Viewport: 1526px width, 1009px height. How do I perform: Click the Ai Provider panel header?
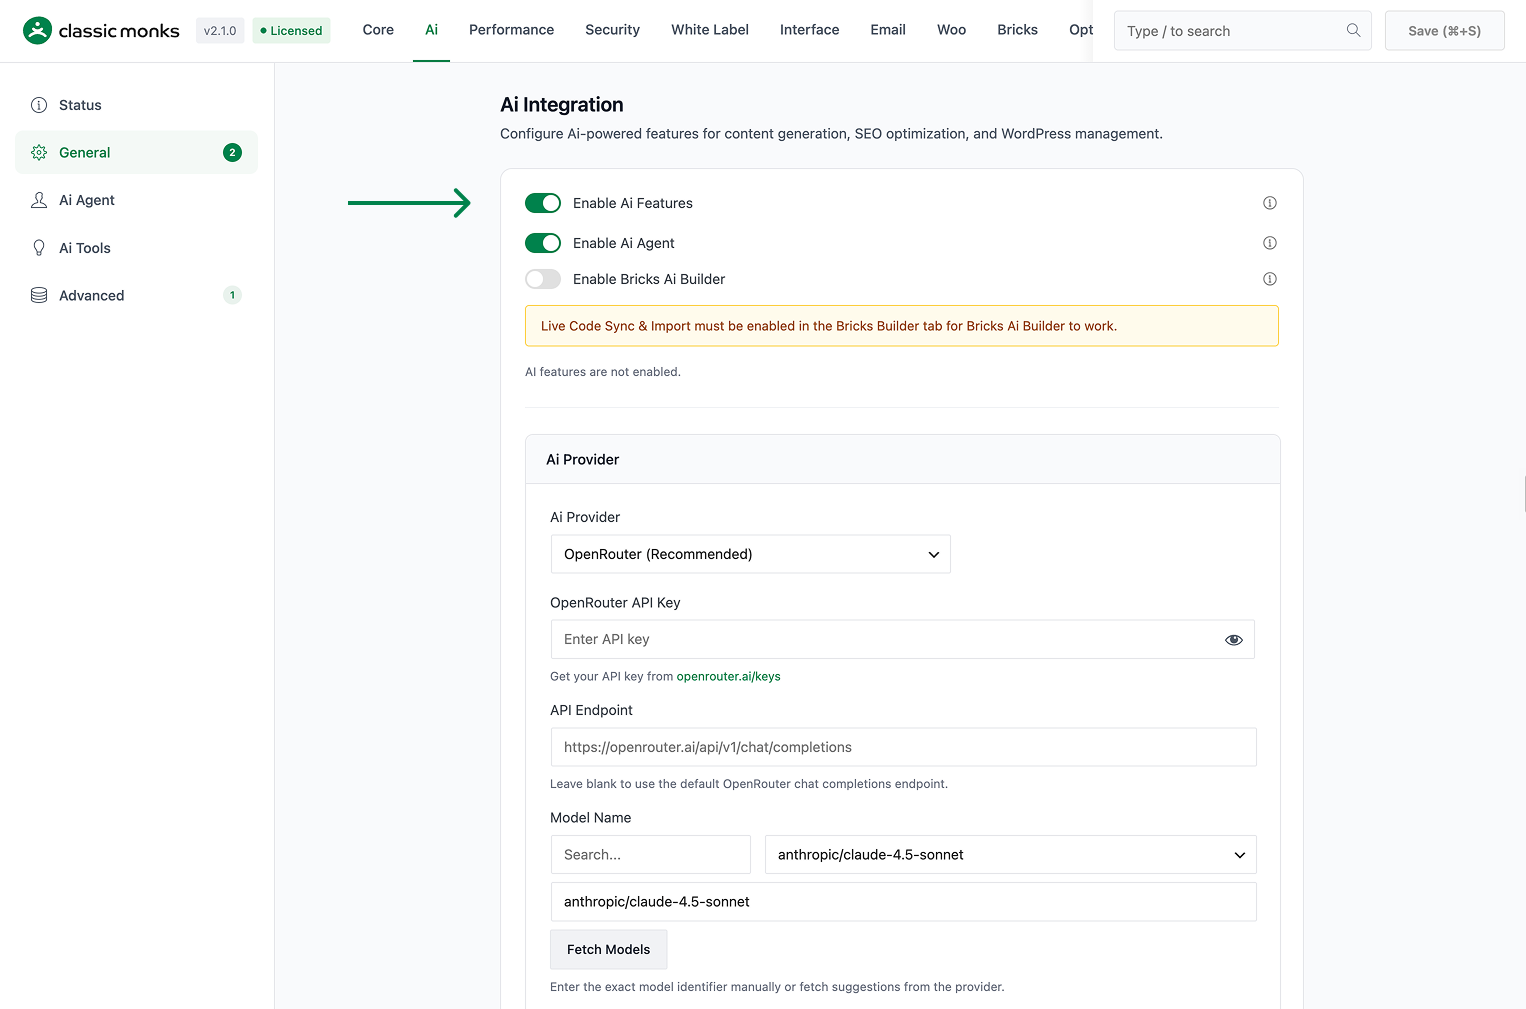click(x=903, y=460)
